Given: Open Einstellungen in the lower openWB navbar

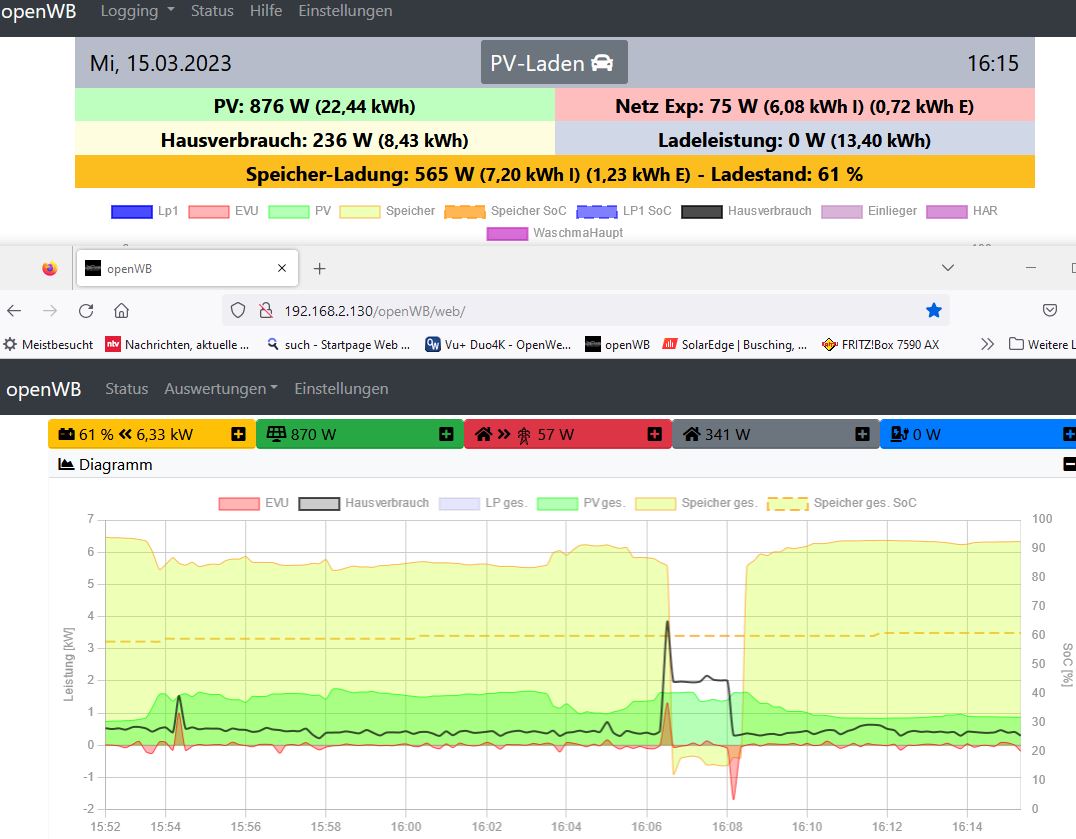Looking at the screenshot, I should pyautogui.click(x=341, y=389).
